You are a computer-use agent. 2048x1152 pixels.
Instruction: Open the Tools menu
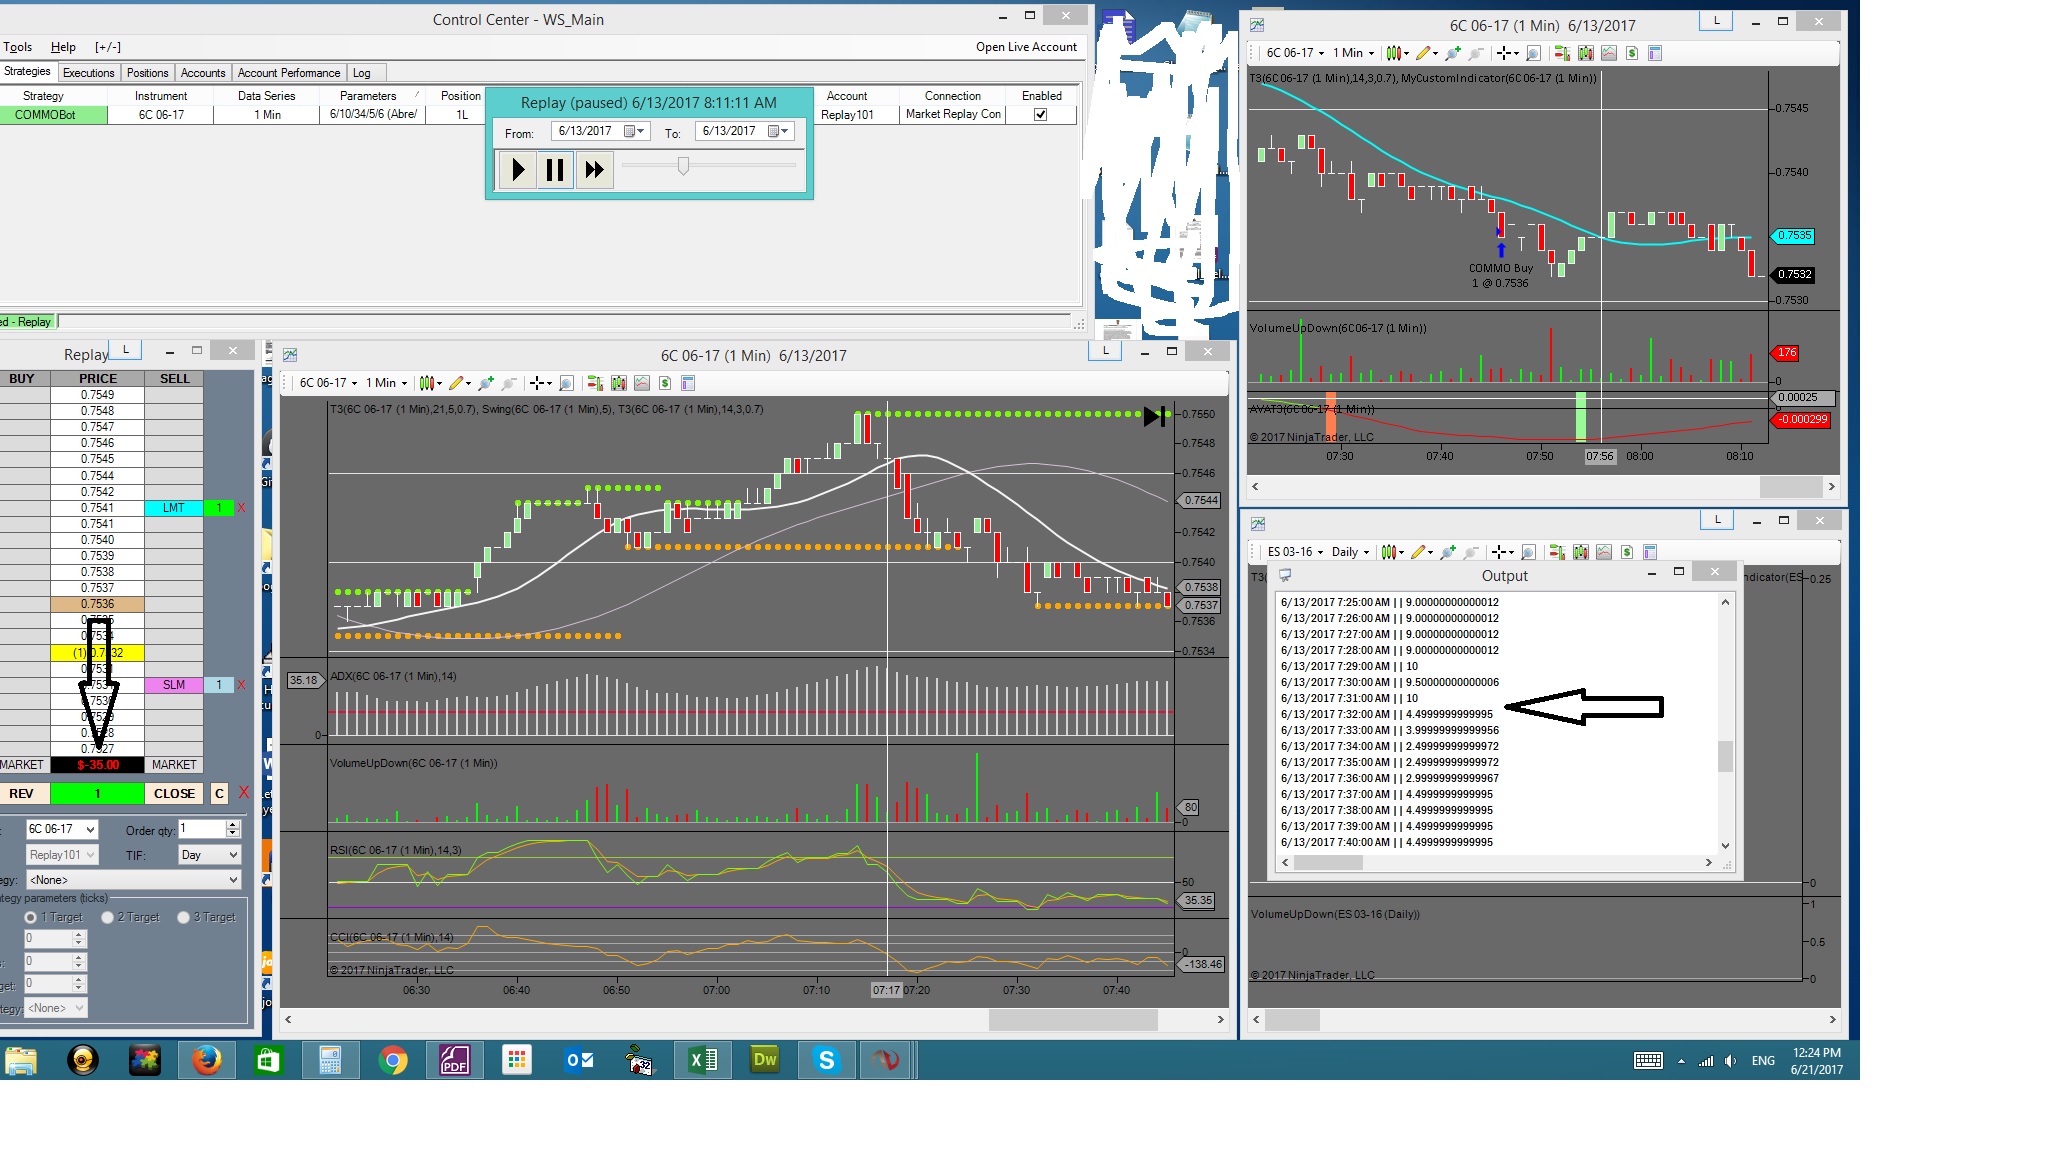click(18, 47)
